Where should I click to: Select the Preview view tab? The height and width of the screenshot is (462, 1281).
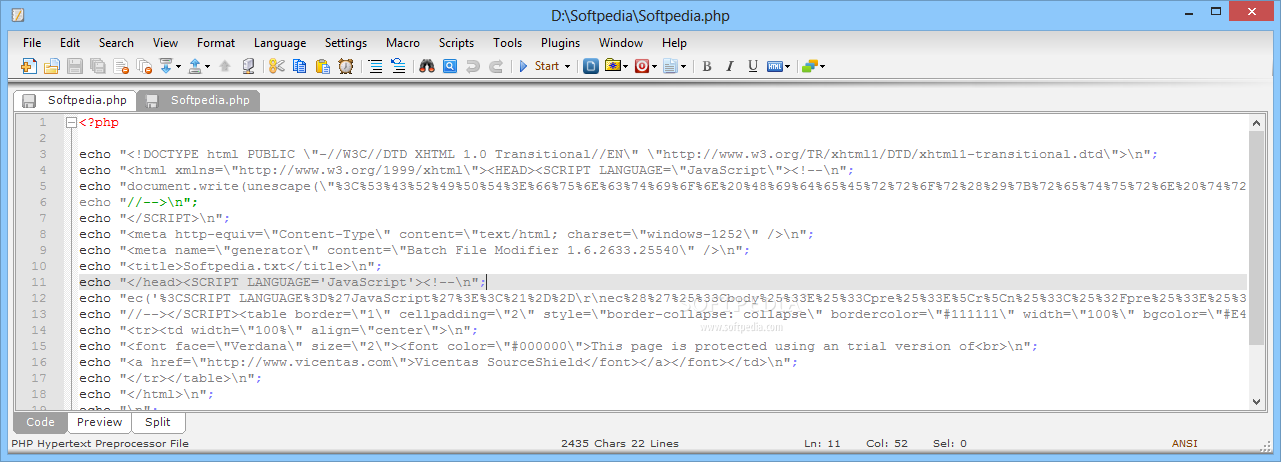pyautogui.click(x=99, y=422)
